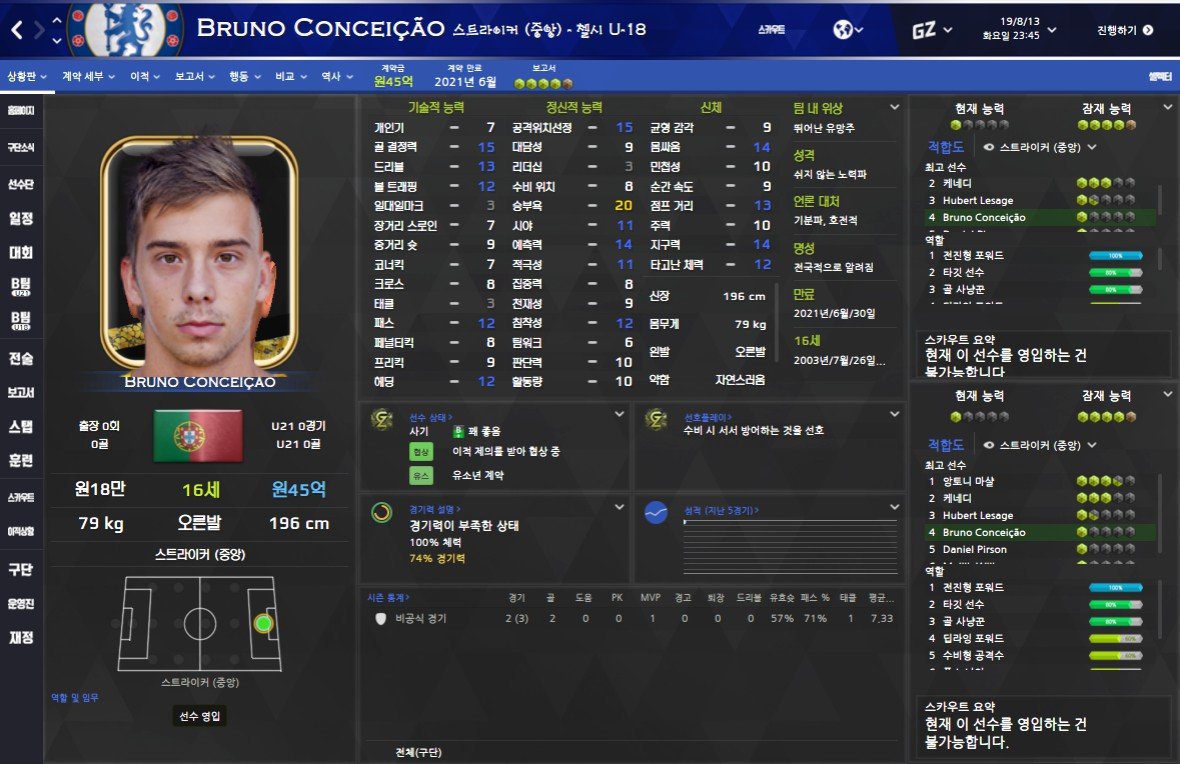Click the 진행하기 continue button
Image resolution: width=1180 pixels, height=764 pixels.
[x=1125, y=30]
